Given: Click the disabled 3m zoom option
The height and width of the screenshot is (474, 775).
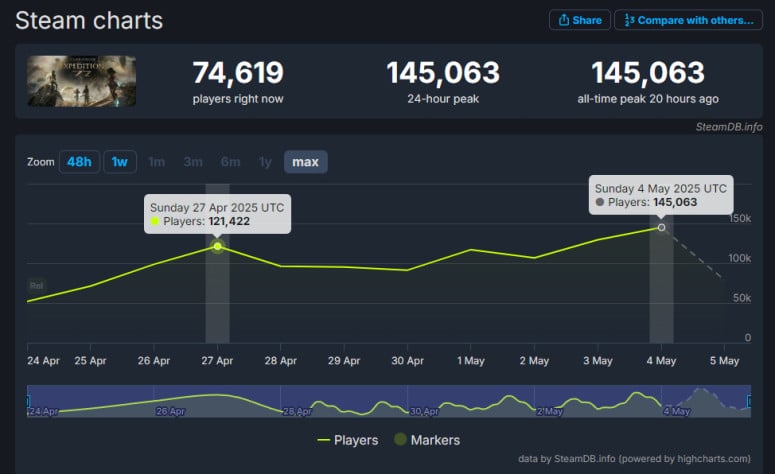Looking at the screenshot, I should [x=193, y=162].
